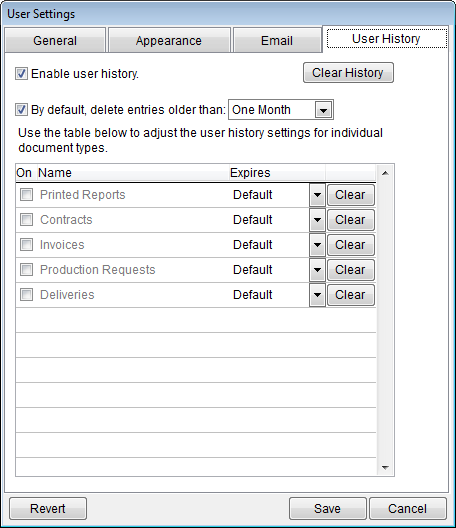Select the Deliveries row name
The image size is (456, 528).
click(x=67, y=295)
